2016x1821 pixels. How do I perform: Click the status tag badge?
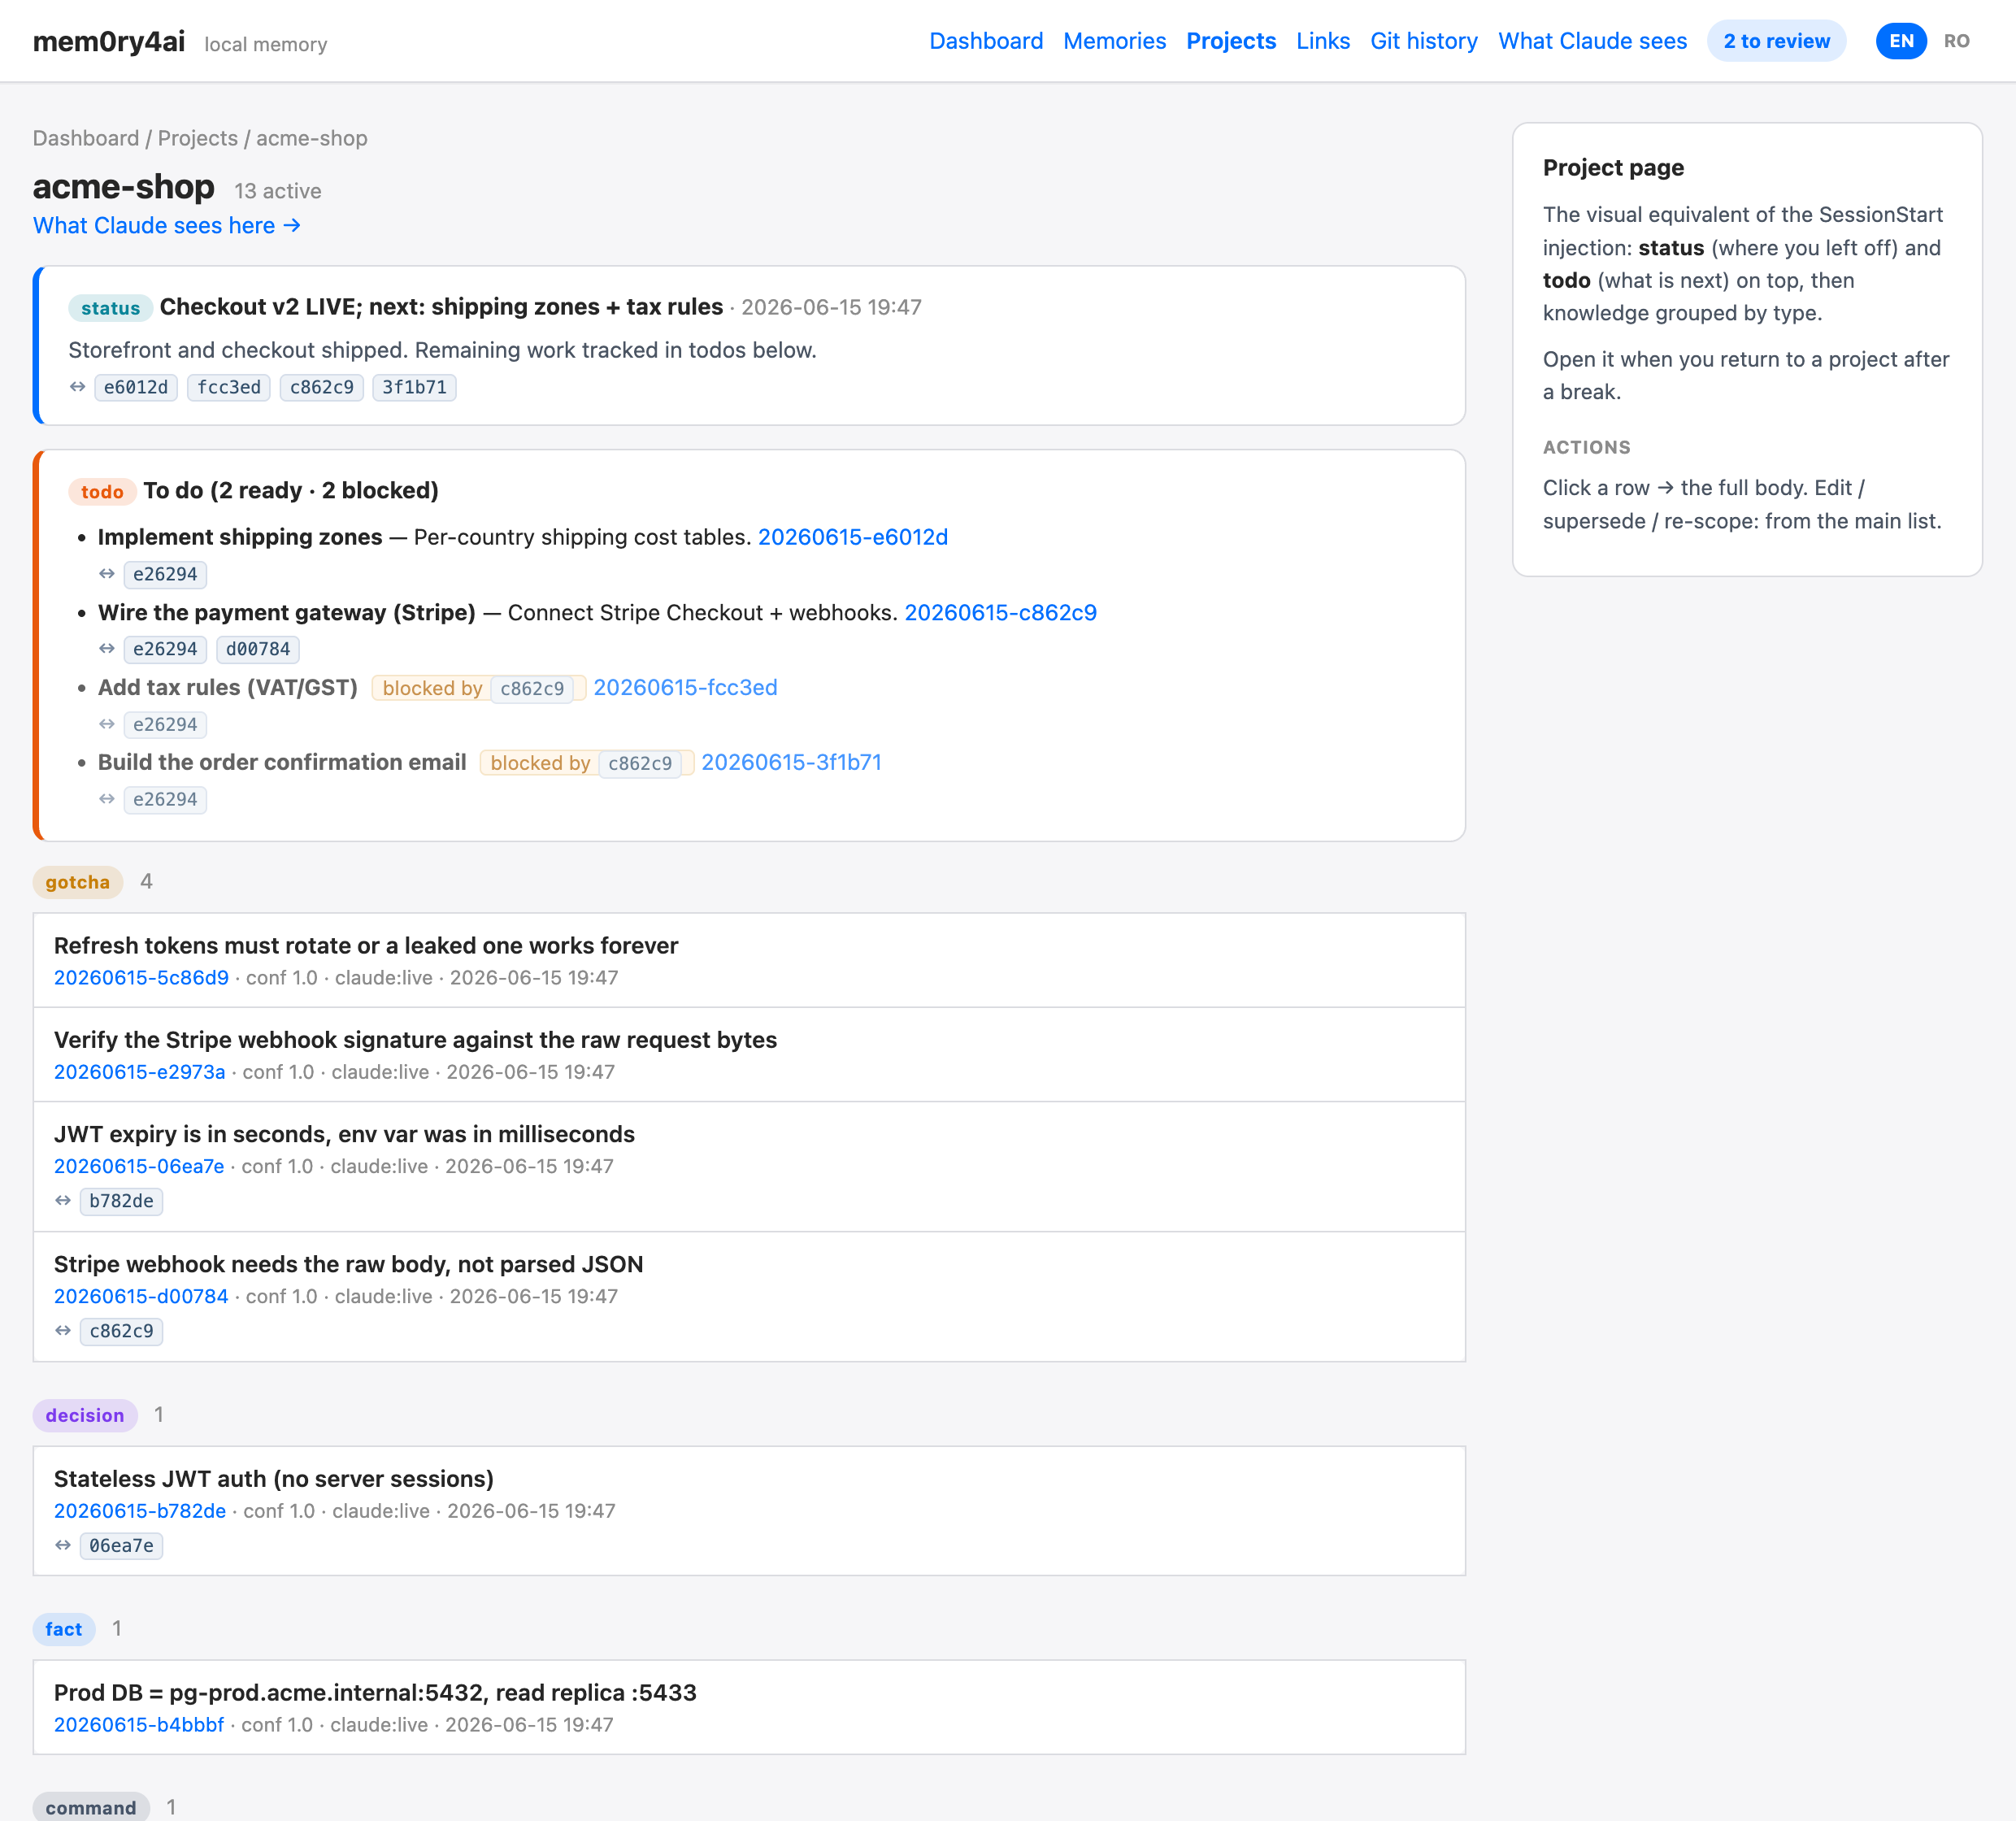click(x=110, y=308)
